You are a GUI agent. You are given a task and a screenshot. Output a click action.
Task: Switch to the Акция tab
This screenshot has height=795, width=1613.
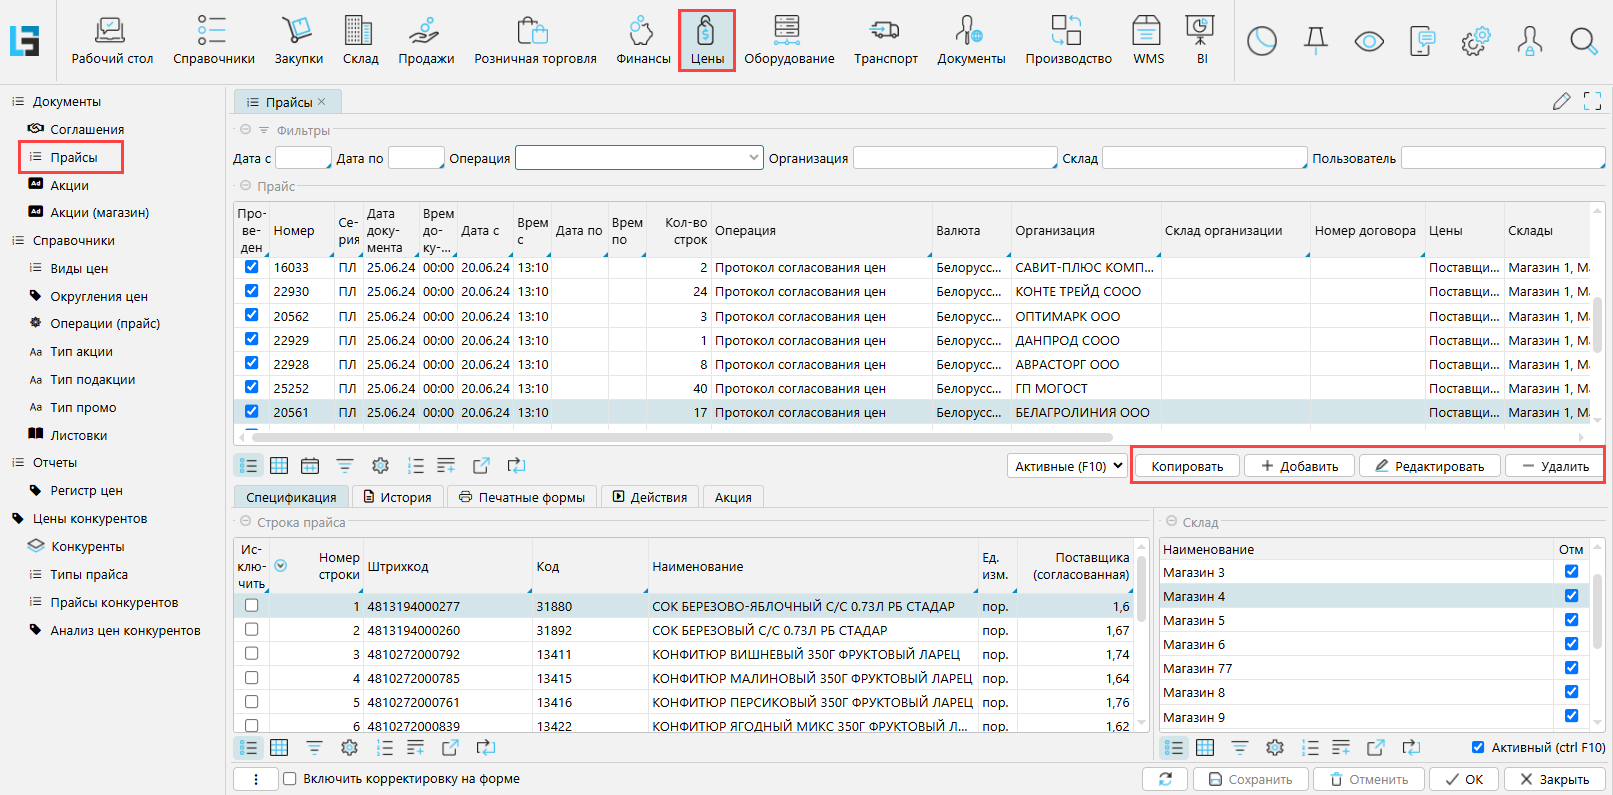click(733, 497)
